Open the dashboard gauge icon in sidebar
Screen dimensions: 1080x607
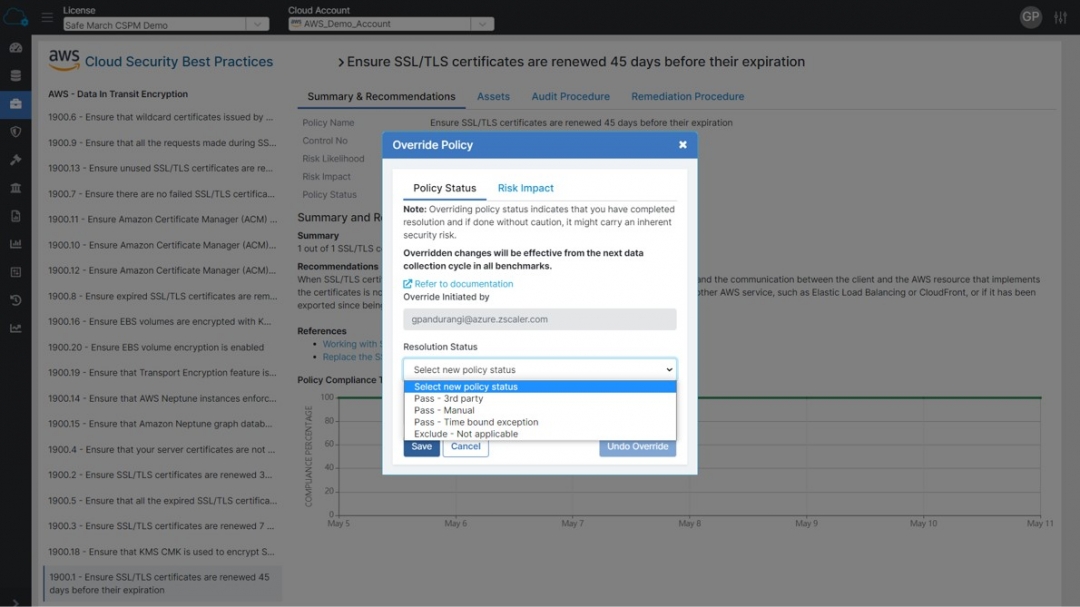(x=15, y=47)
